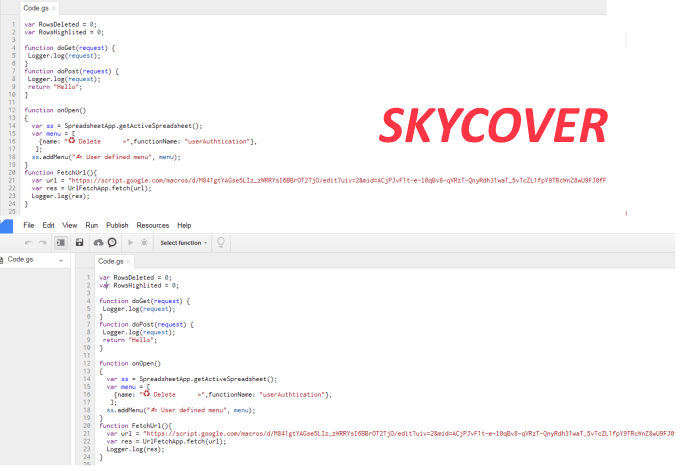Expand the Code.gs sidebar file arrow

[61, 260]
